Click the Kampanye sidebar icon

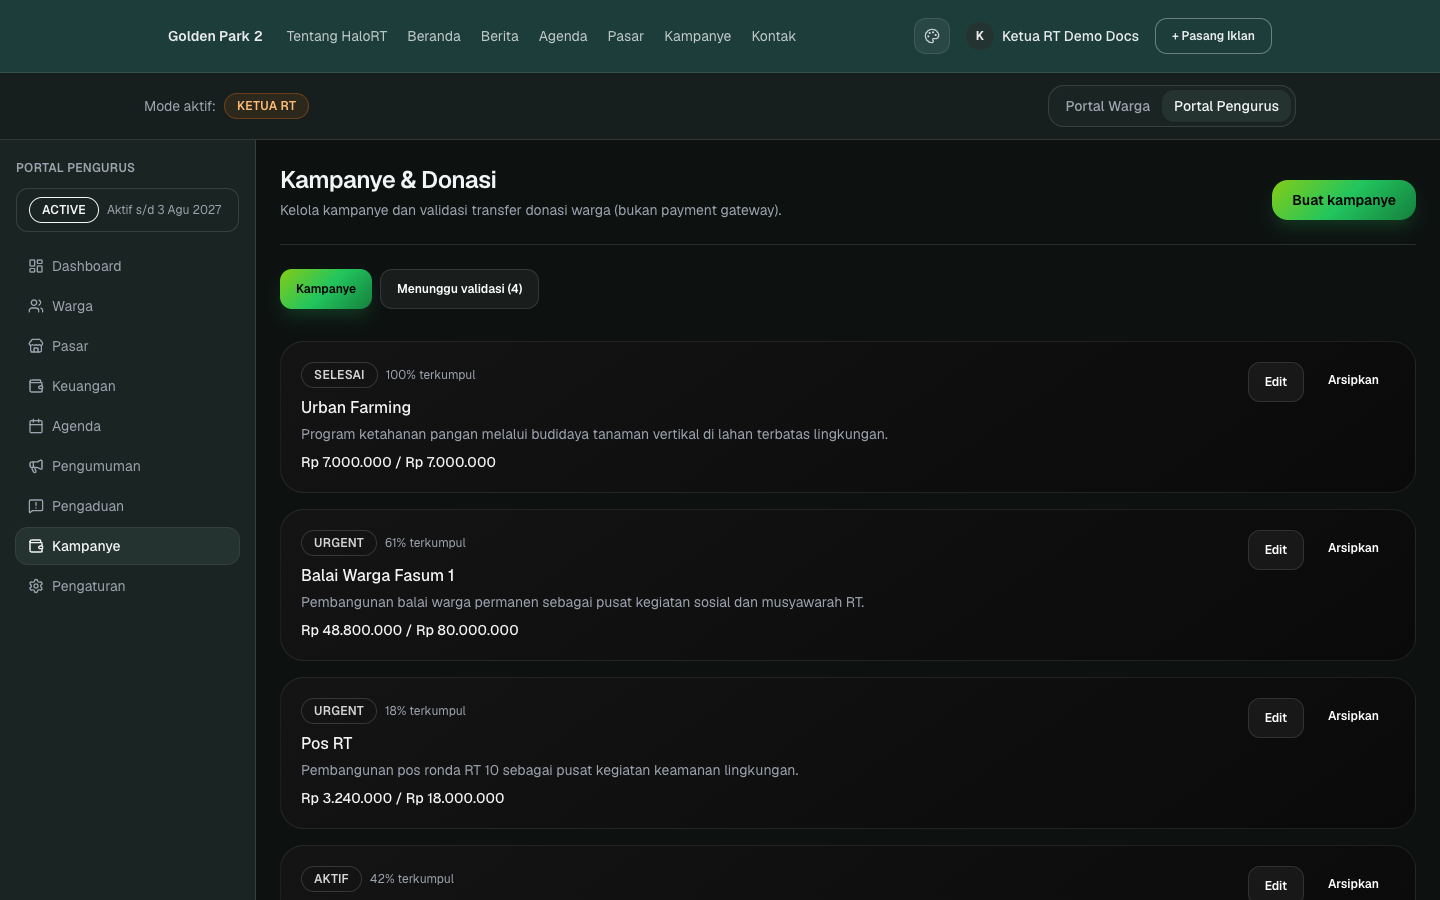coord(36,546)
